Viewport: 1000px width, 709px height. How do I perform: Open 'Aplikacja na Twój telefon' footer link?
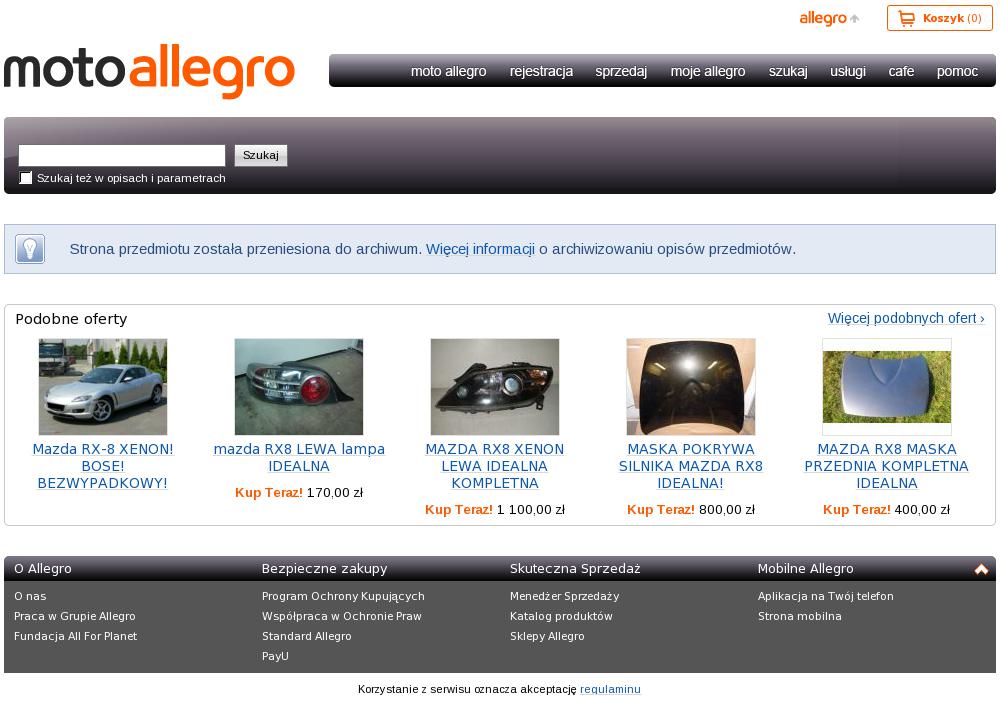[826, 596]
